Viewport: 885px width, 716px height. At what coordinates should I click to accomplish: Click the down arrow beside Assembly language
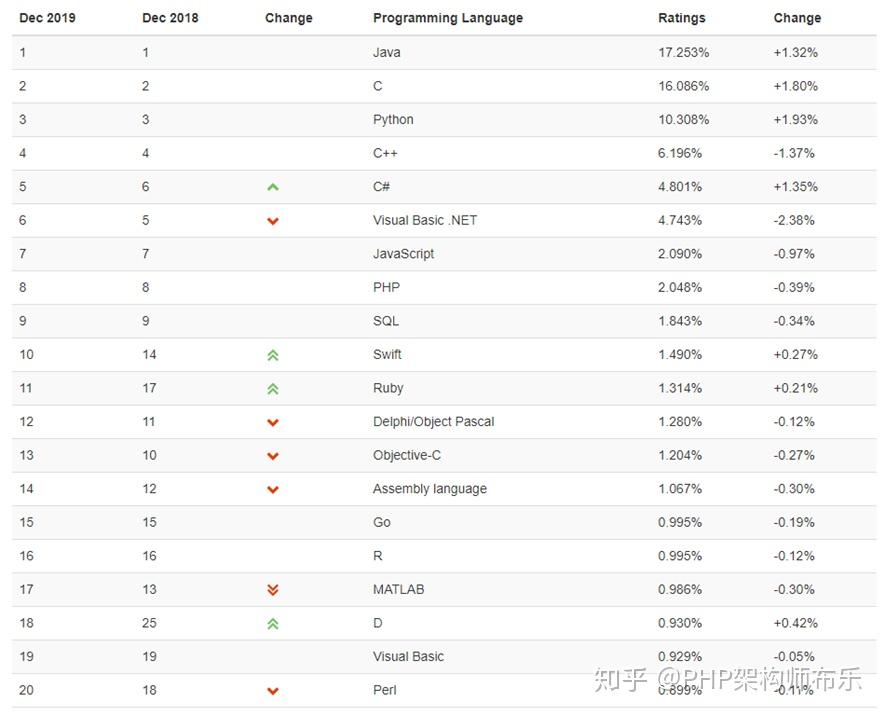[272, 490]
